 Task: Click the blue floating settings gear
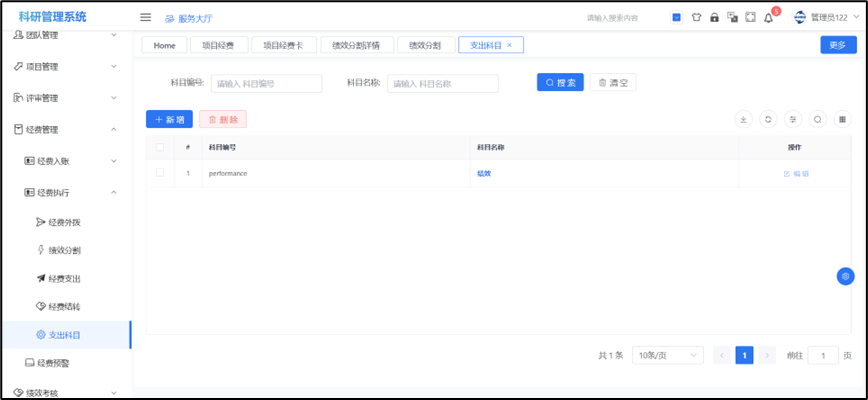845,276
